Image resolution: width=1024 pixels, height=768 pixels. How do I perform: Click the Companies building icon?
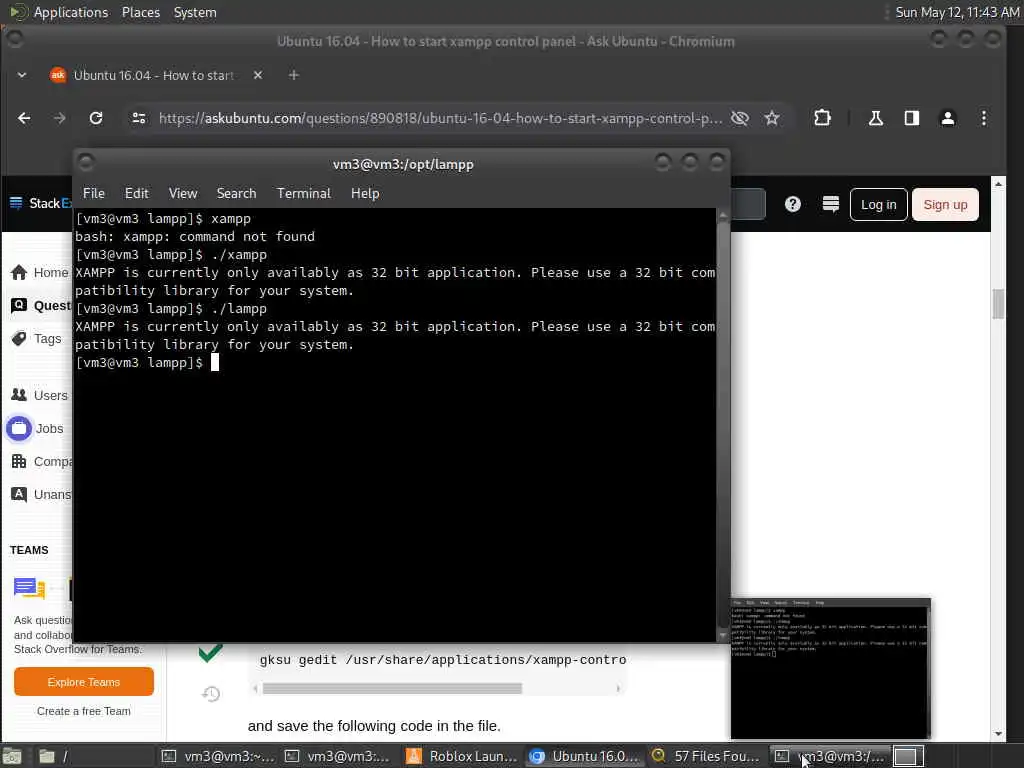(x=19, y=461)
